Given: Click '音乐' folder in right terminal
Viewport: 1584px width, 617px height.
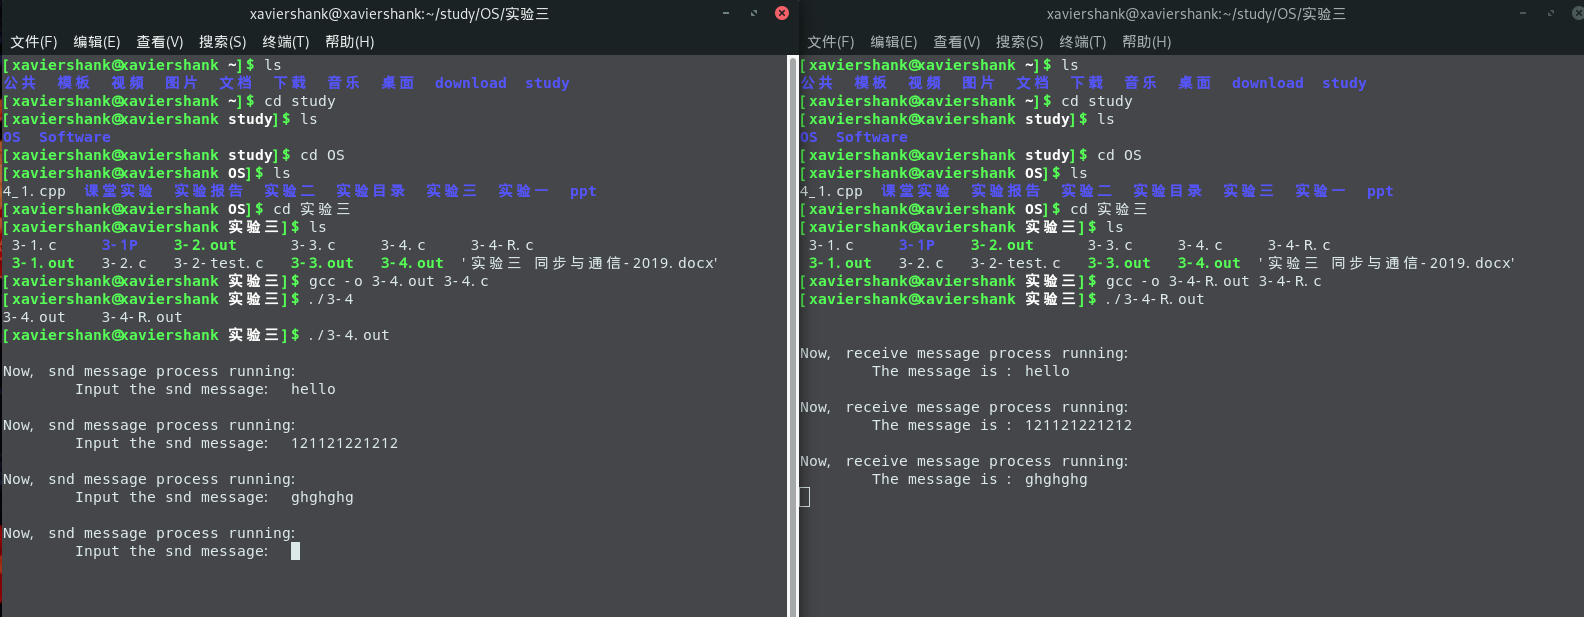Looking at the screenshot, I should click(x=1141, y=83).
